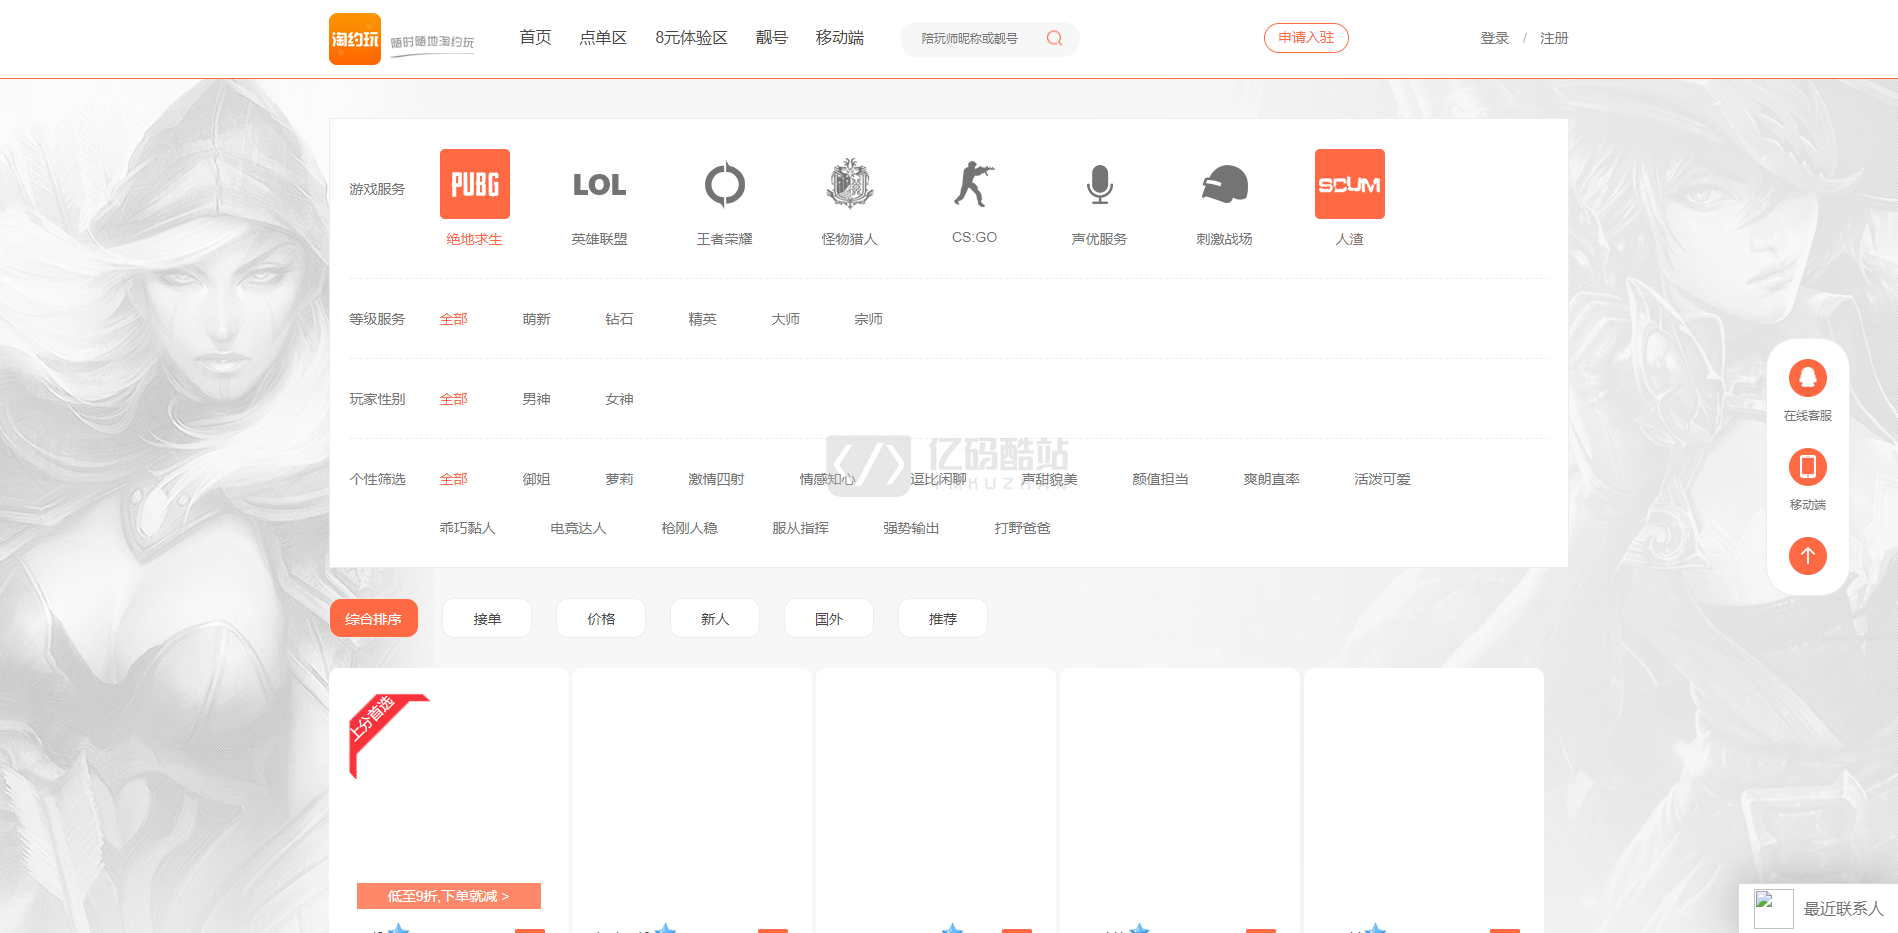1898x933 pixels.
Task: Filter personality by 颜值担当
Action: pyautogui.click(x=1161, y=479)
